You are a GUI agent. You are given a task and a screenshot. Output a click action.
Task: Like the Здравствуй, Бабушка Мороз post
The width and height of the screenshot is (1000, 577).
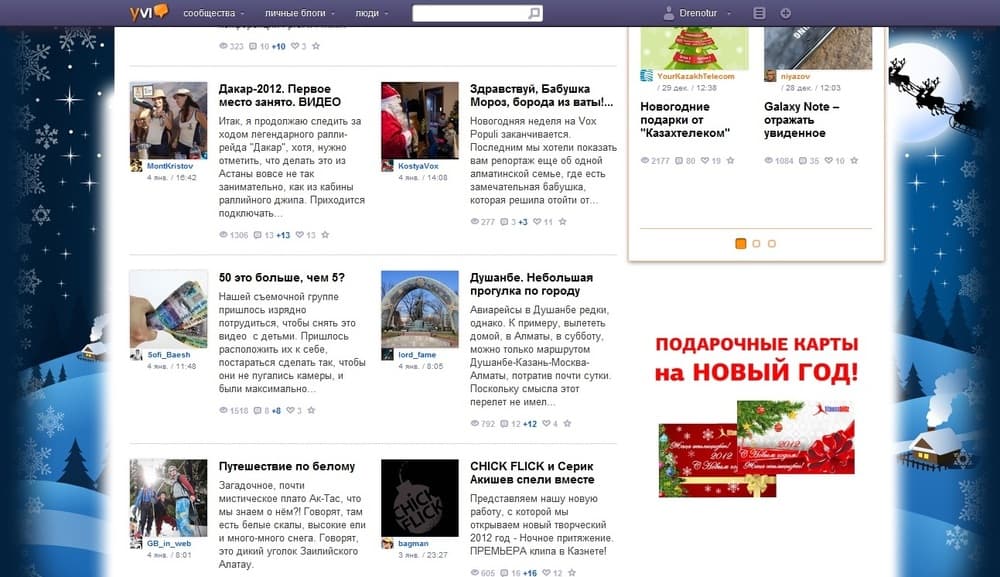click(x=537, y=222)
